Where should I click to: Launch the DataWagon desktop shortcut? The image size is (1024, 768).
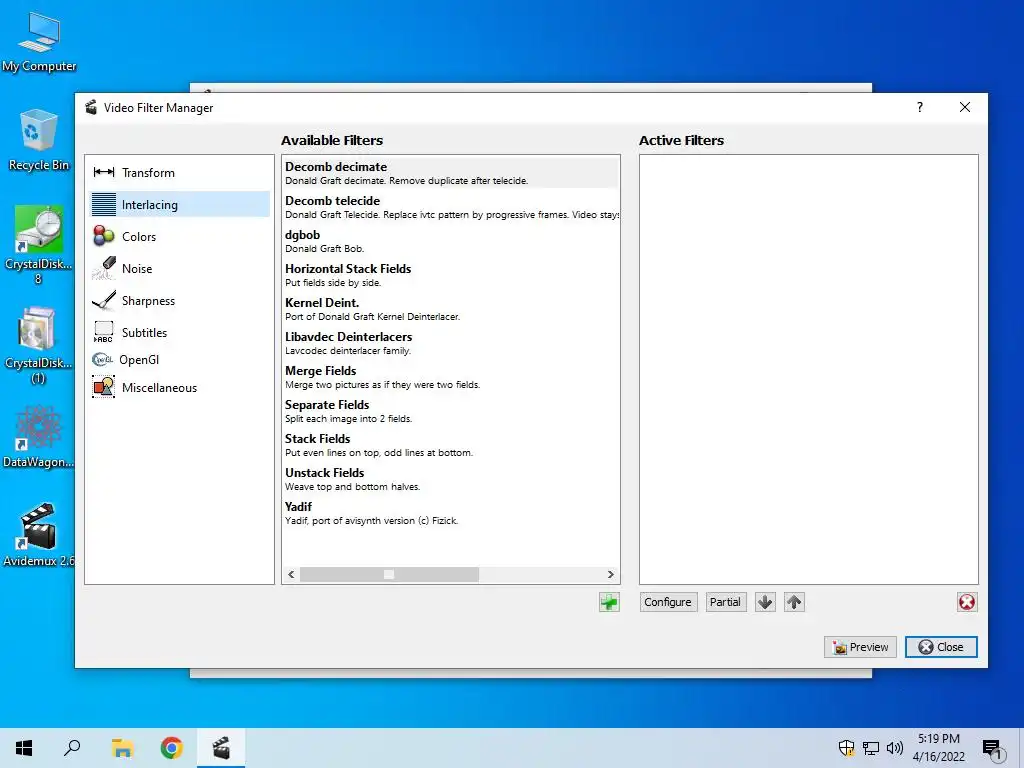[x=39, y=436]
